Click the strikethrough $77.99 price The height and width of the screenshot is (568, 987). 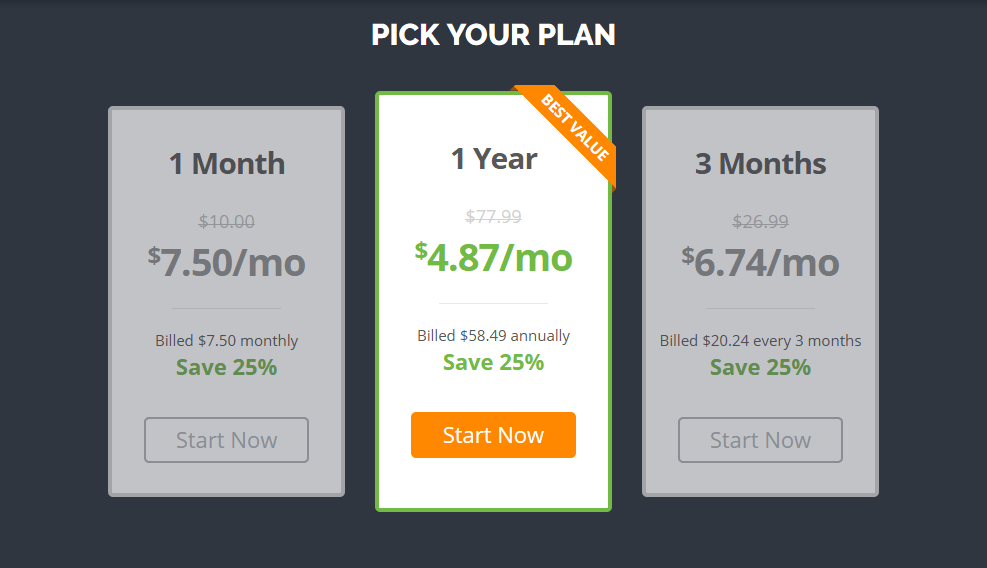coord(493,216)
